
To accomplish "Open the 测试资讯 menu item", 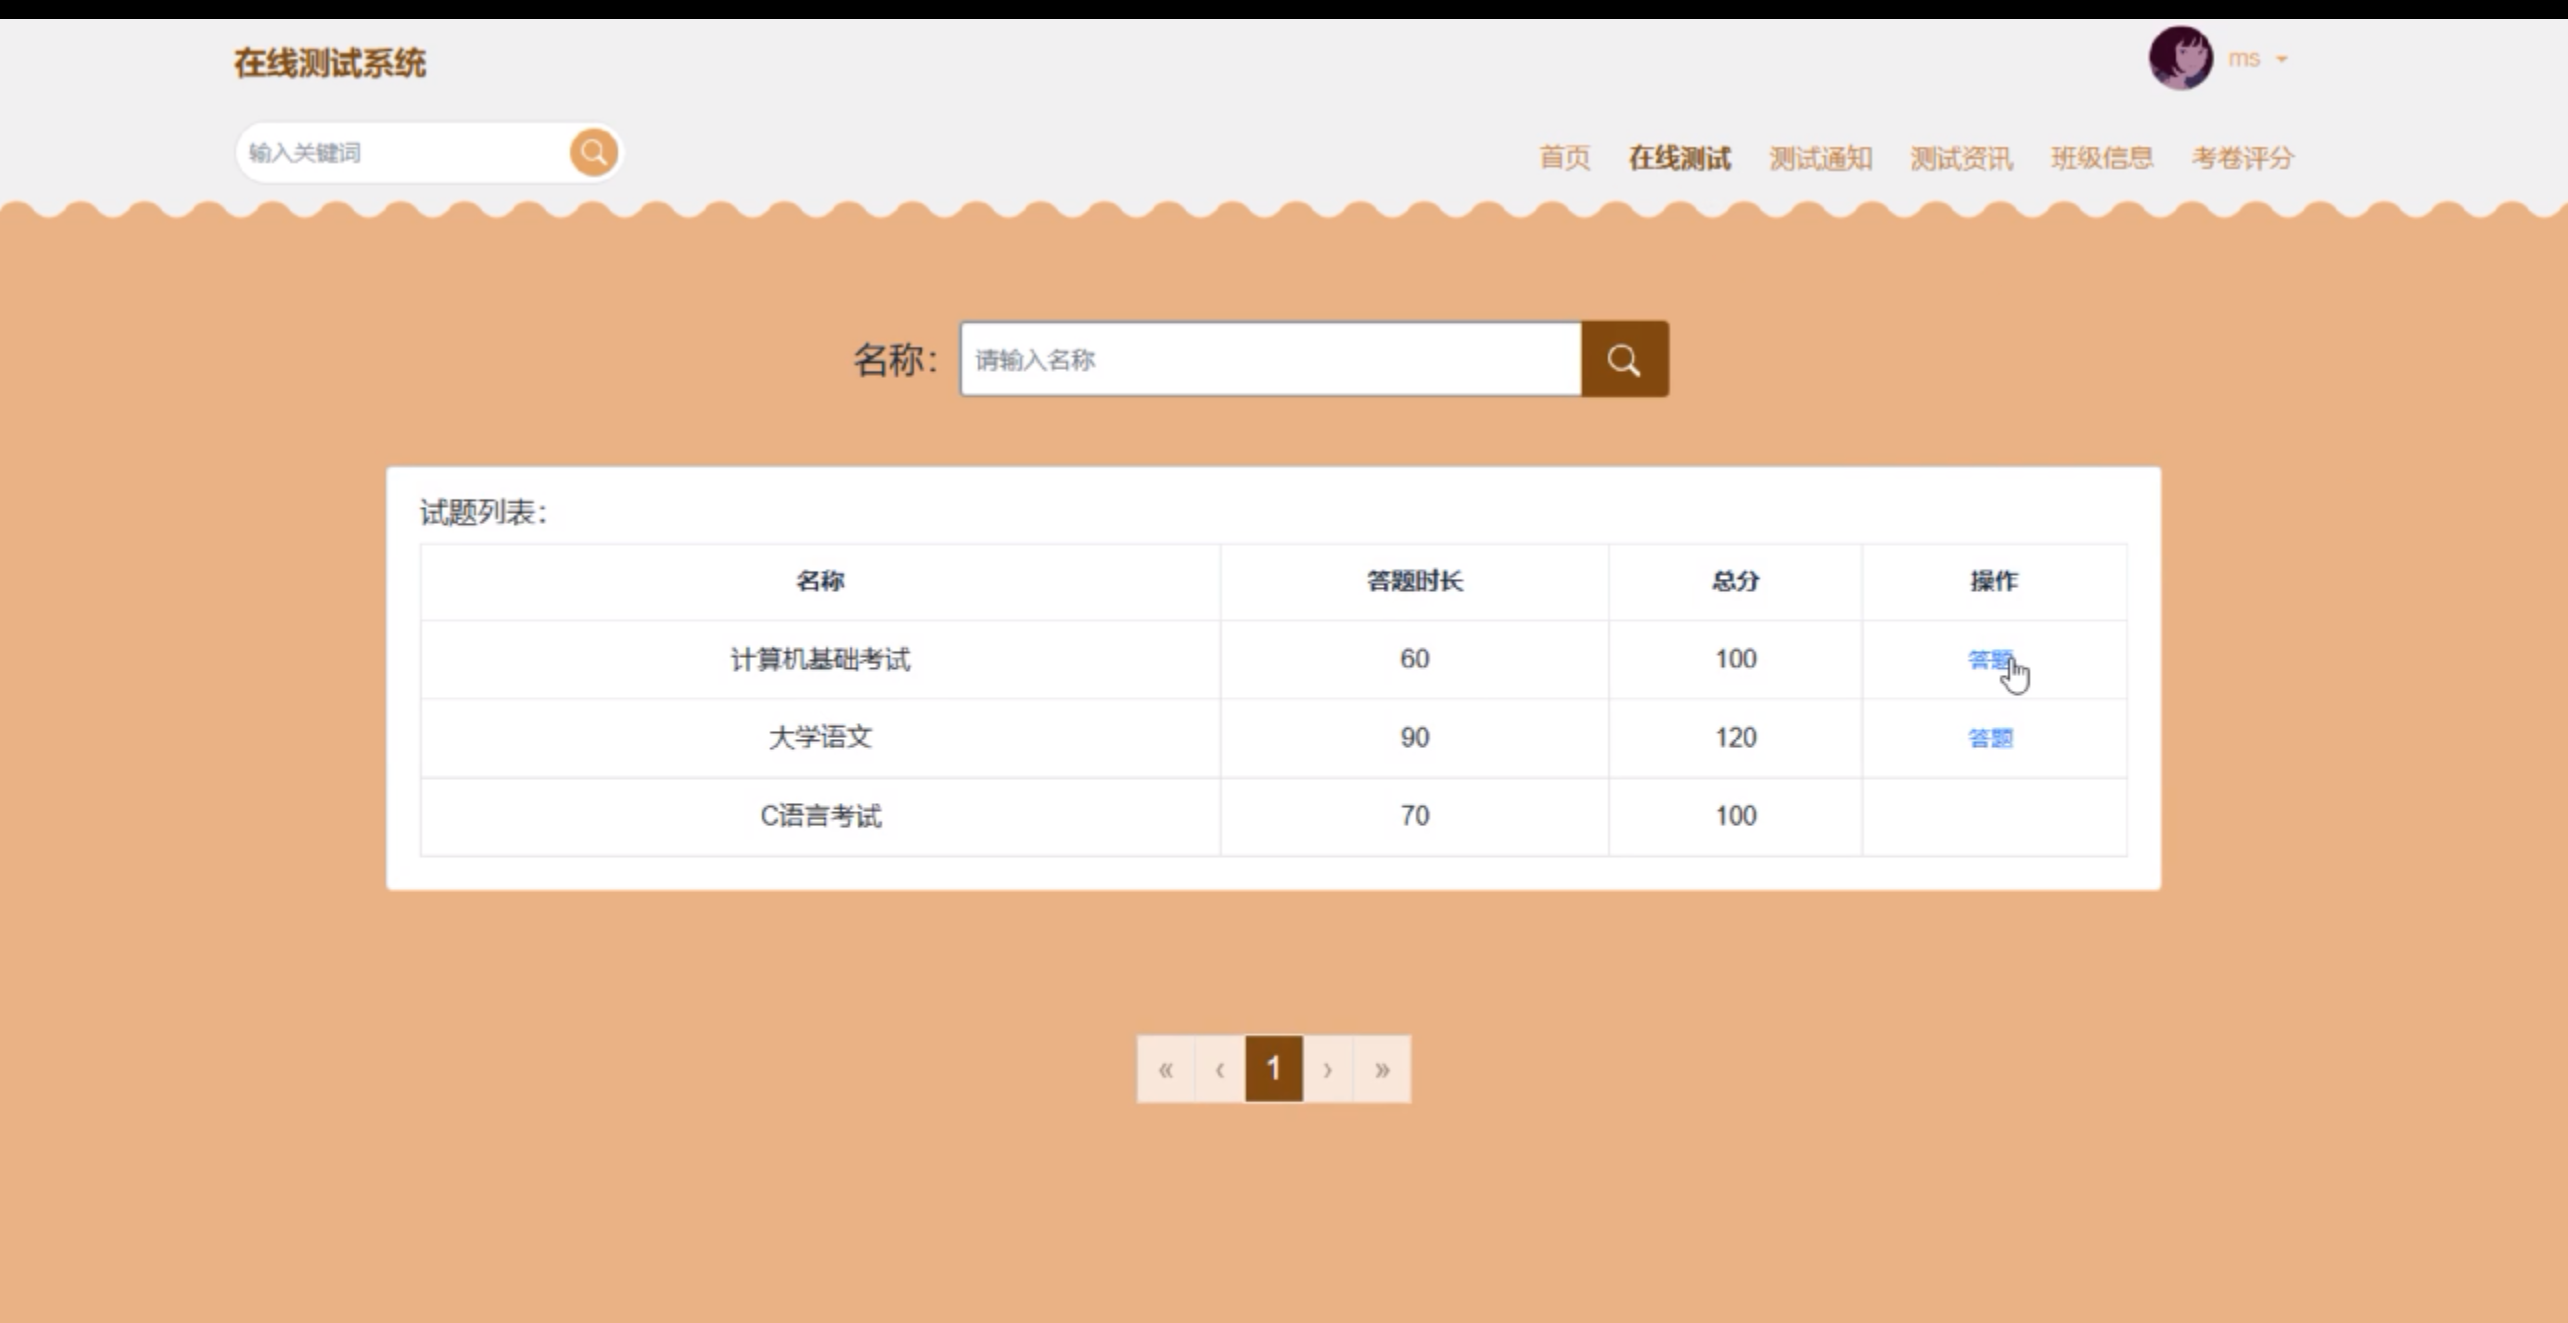I will [x=1961, y=158].
